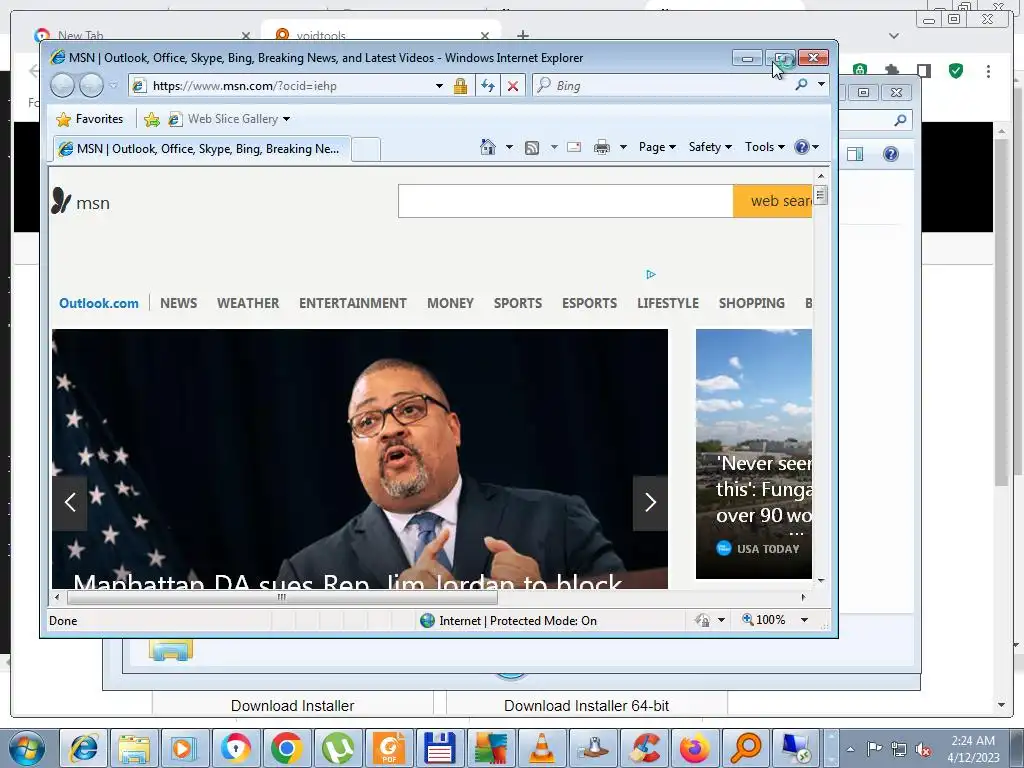Viewport: 1024px width, 768px height.
Task: Expand the address bar URL dropdown
Action: tap(439, 86)
